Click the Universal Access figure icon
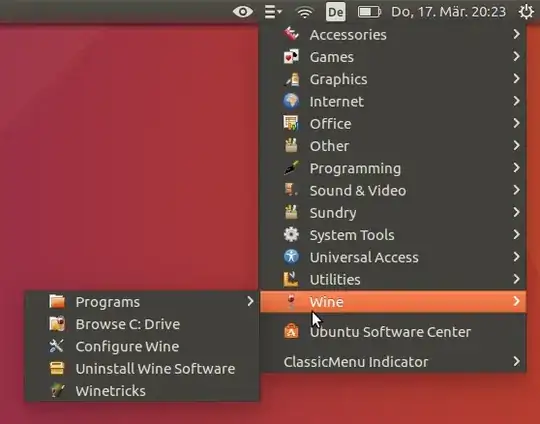540x424 pixels. (x=291, y=257)
